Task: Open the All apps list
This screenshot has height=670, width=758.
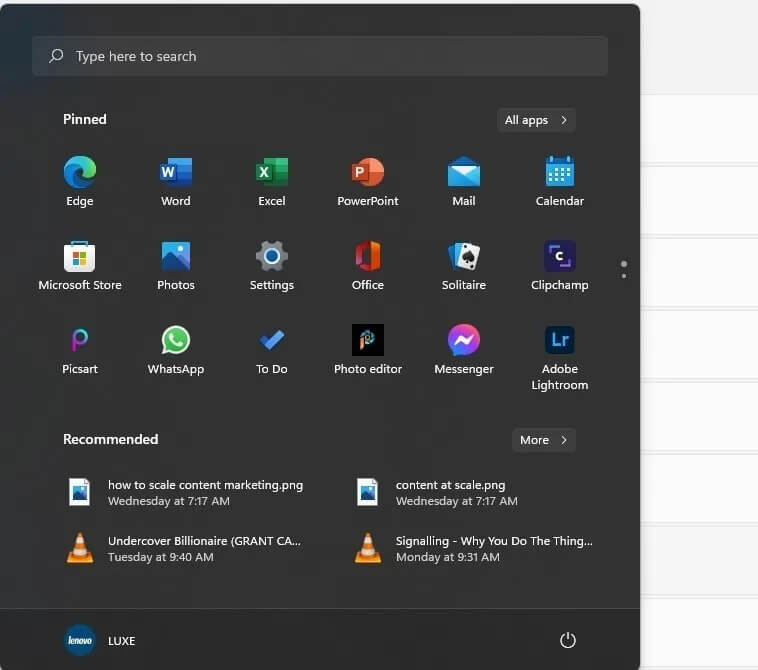Action: 536,120
